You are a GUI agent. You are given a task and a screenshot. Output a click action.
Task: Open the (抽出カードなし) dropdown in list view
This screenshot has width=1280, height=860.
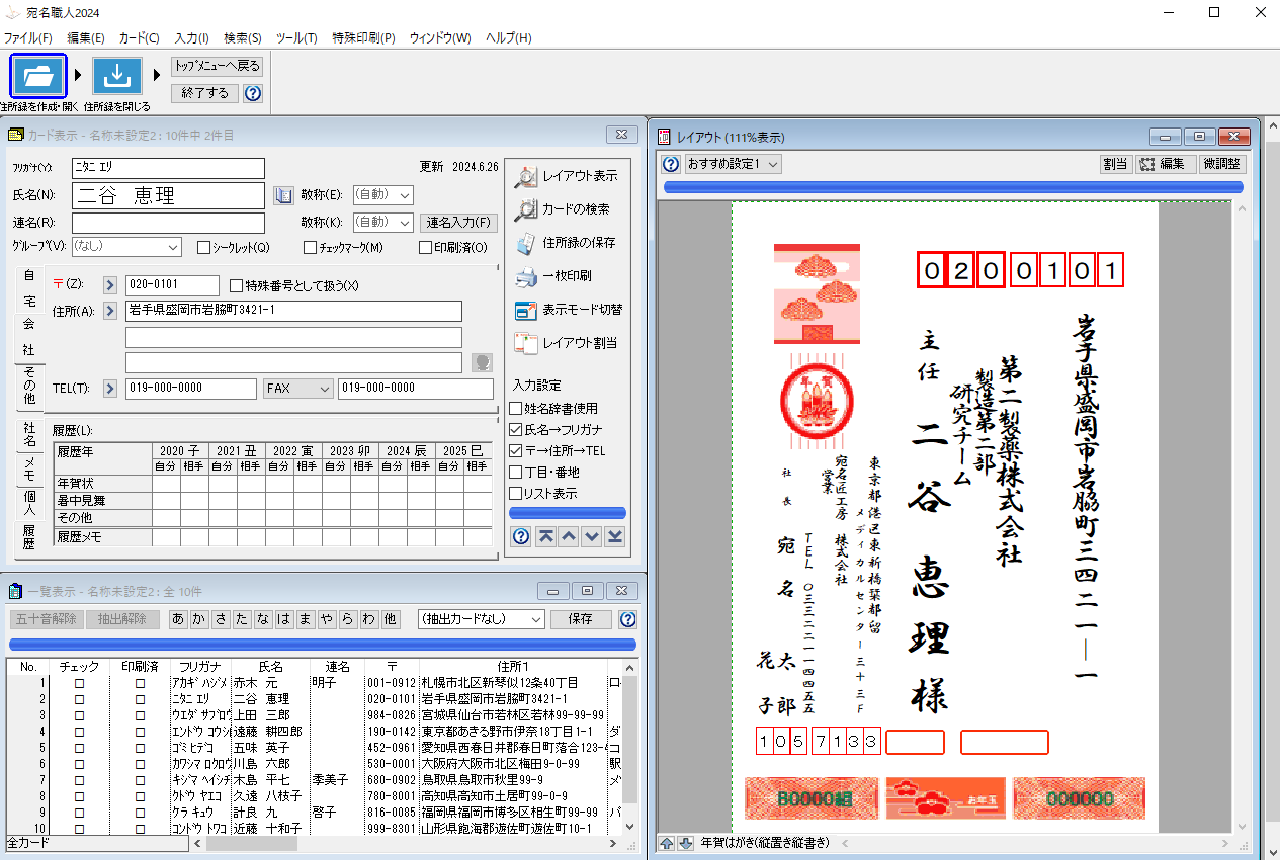tap(481, 619)
